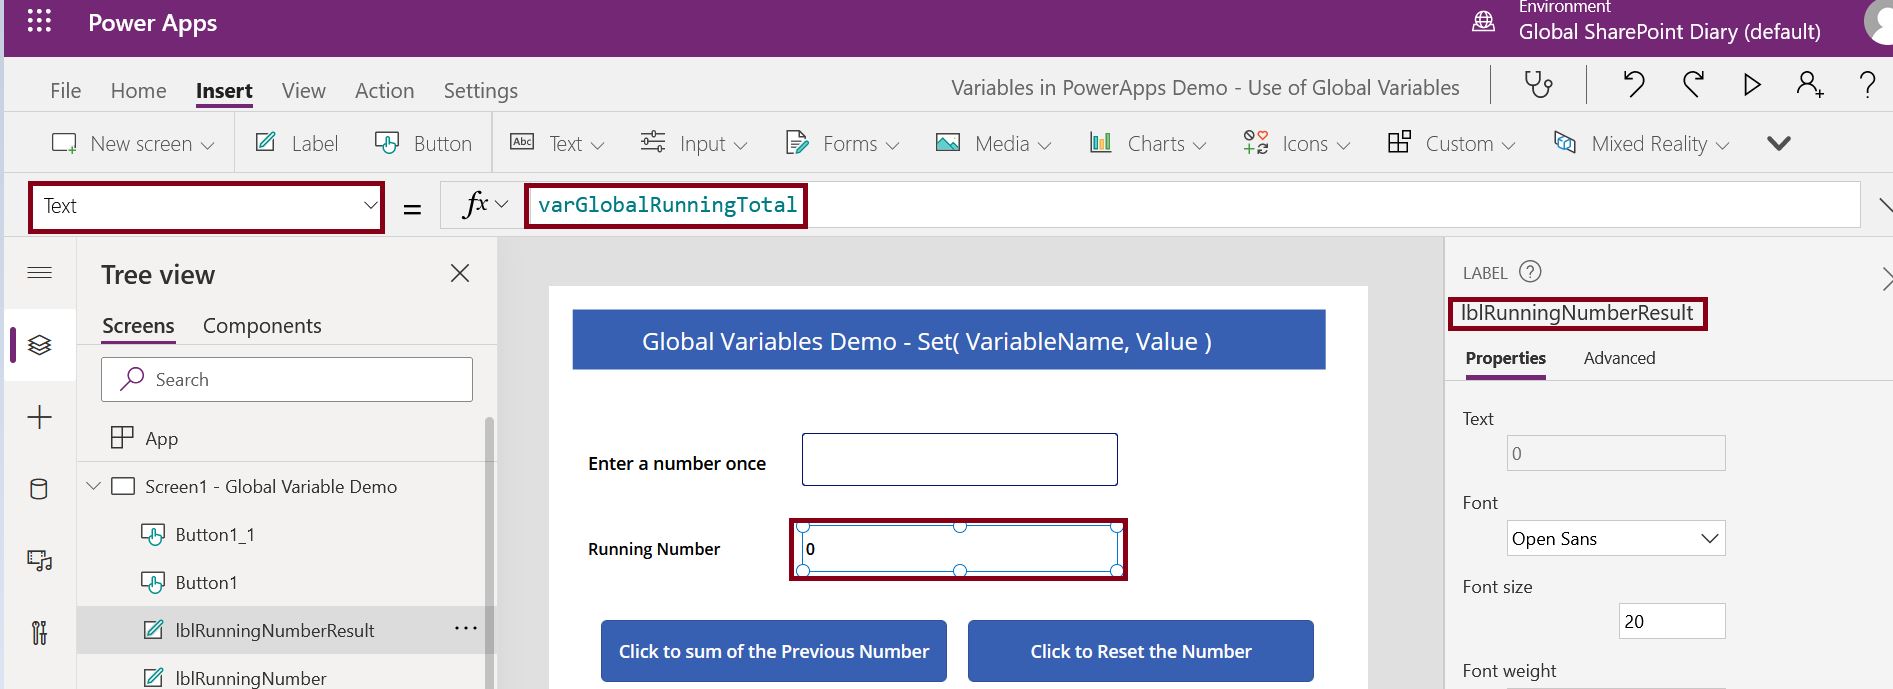The width and height of the screenshot is (1893, 689).
Task: Click the control name lblRunningNumberResult field
Action: 1578,313
